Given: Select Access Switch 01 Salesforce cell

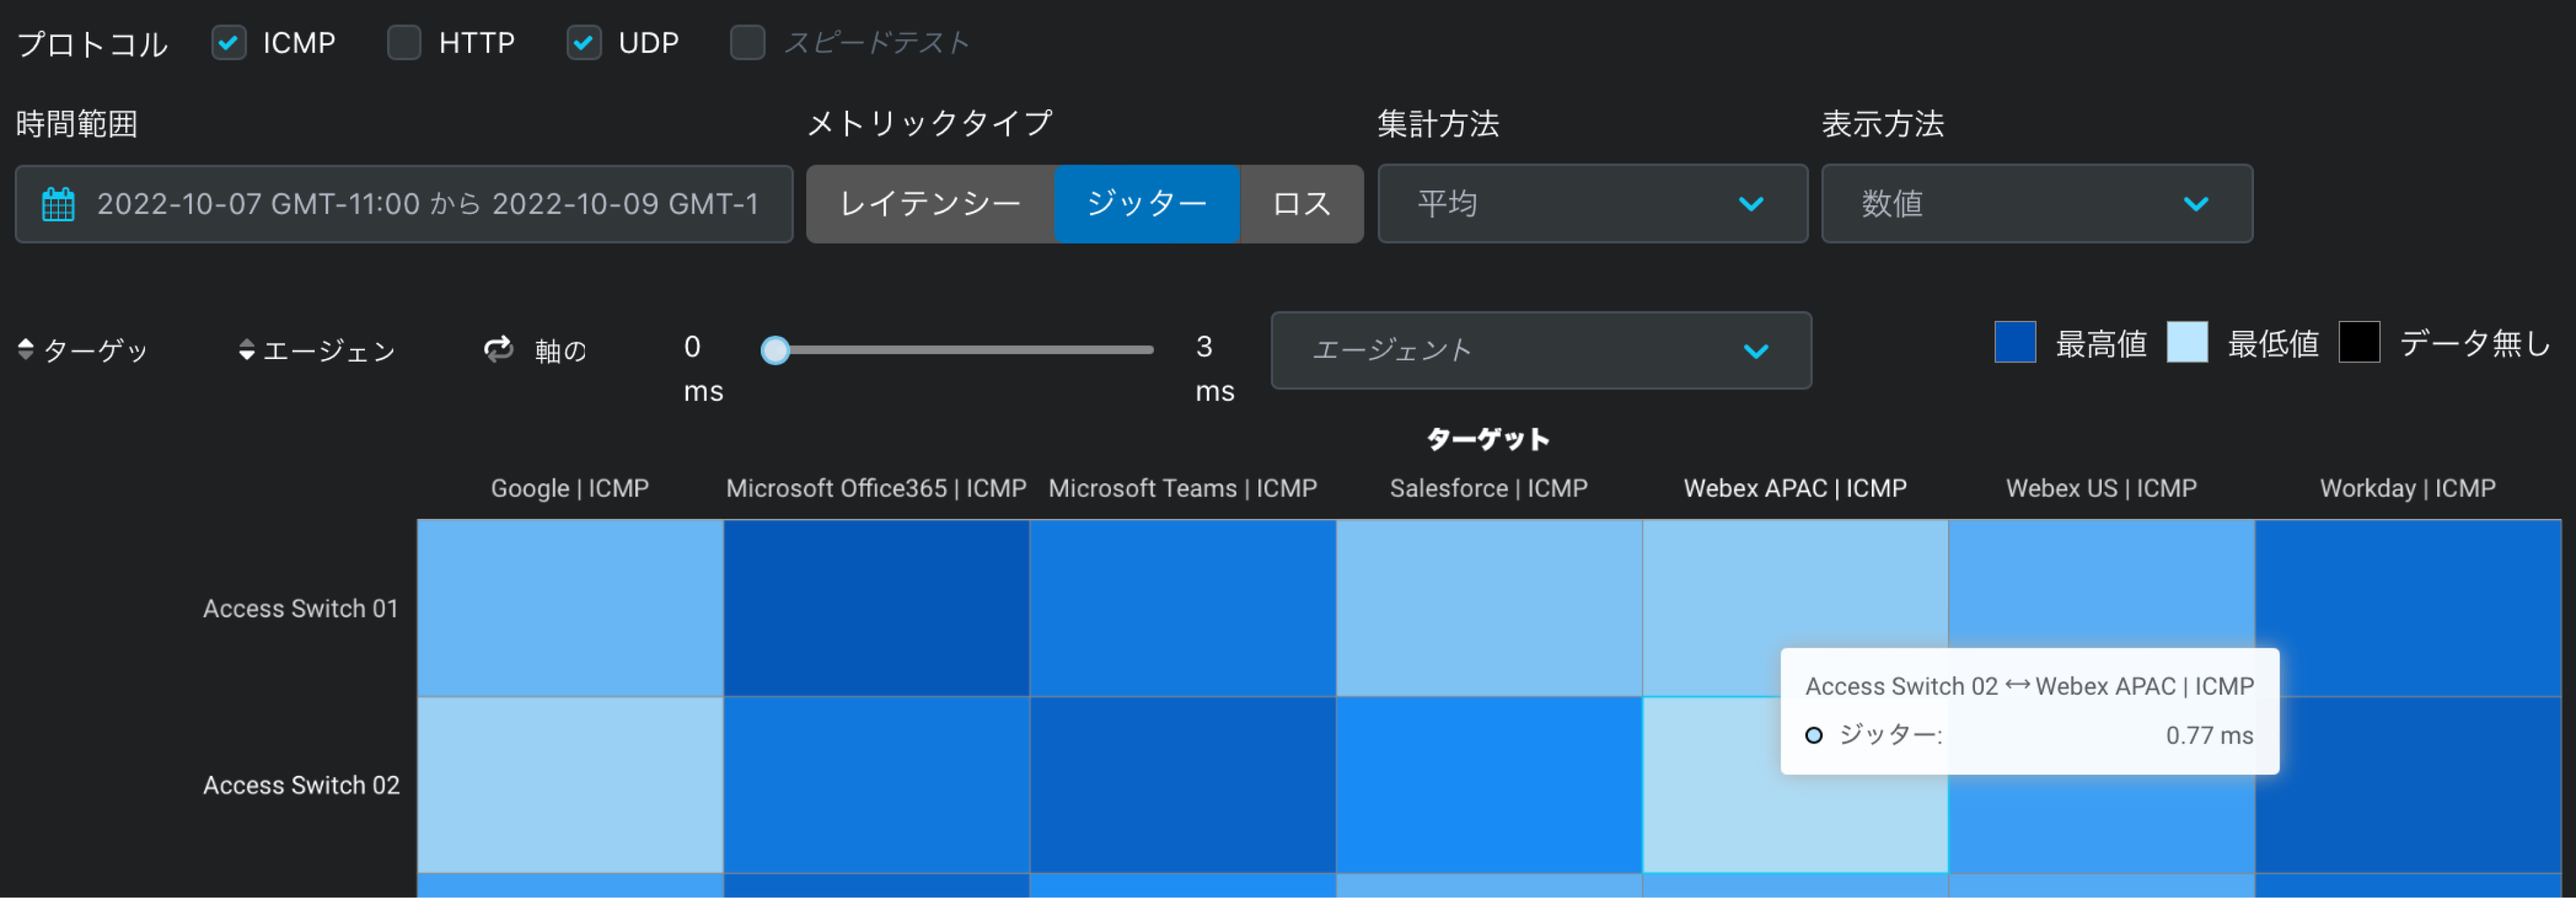Looking at the screenshot, I should tap(1489, 608).
